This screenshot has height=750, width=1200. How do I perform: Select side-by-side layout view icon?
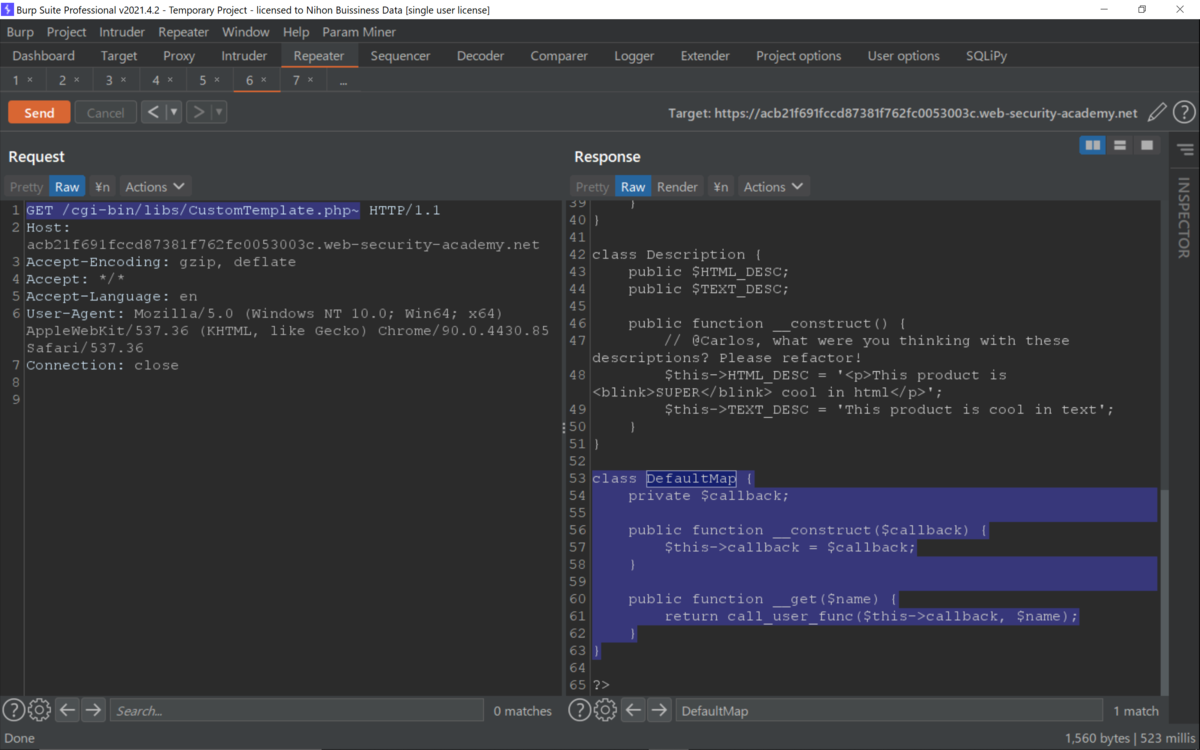pyautogui.click(x=1093, y=146)
